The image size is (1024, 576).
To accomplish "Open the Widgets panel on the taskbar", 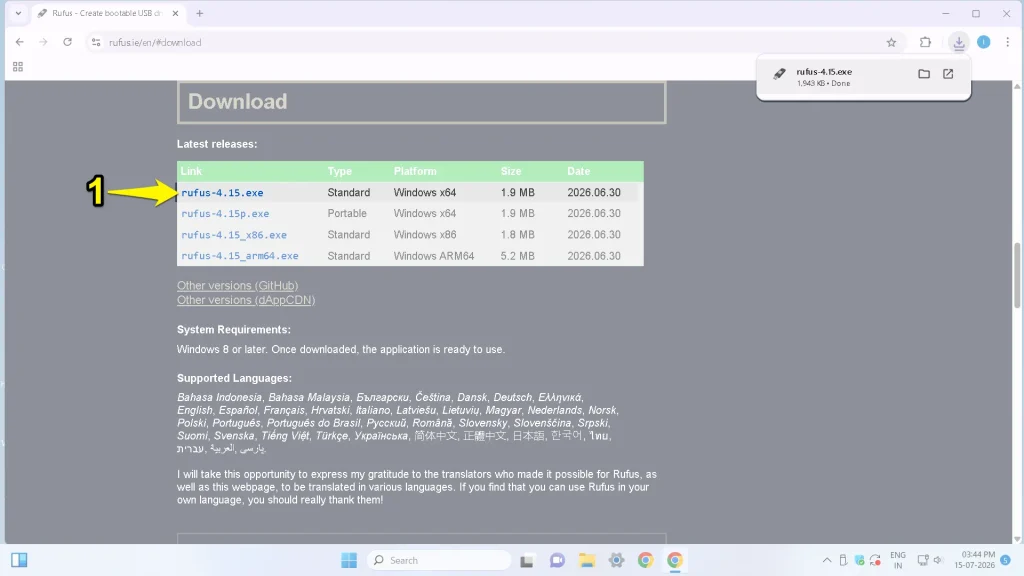I will point(19,560).
